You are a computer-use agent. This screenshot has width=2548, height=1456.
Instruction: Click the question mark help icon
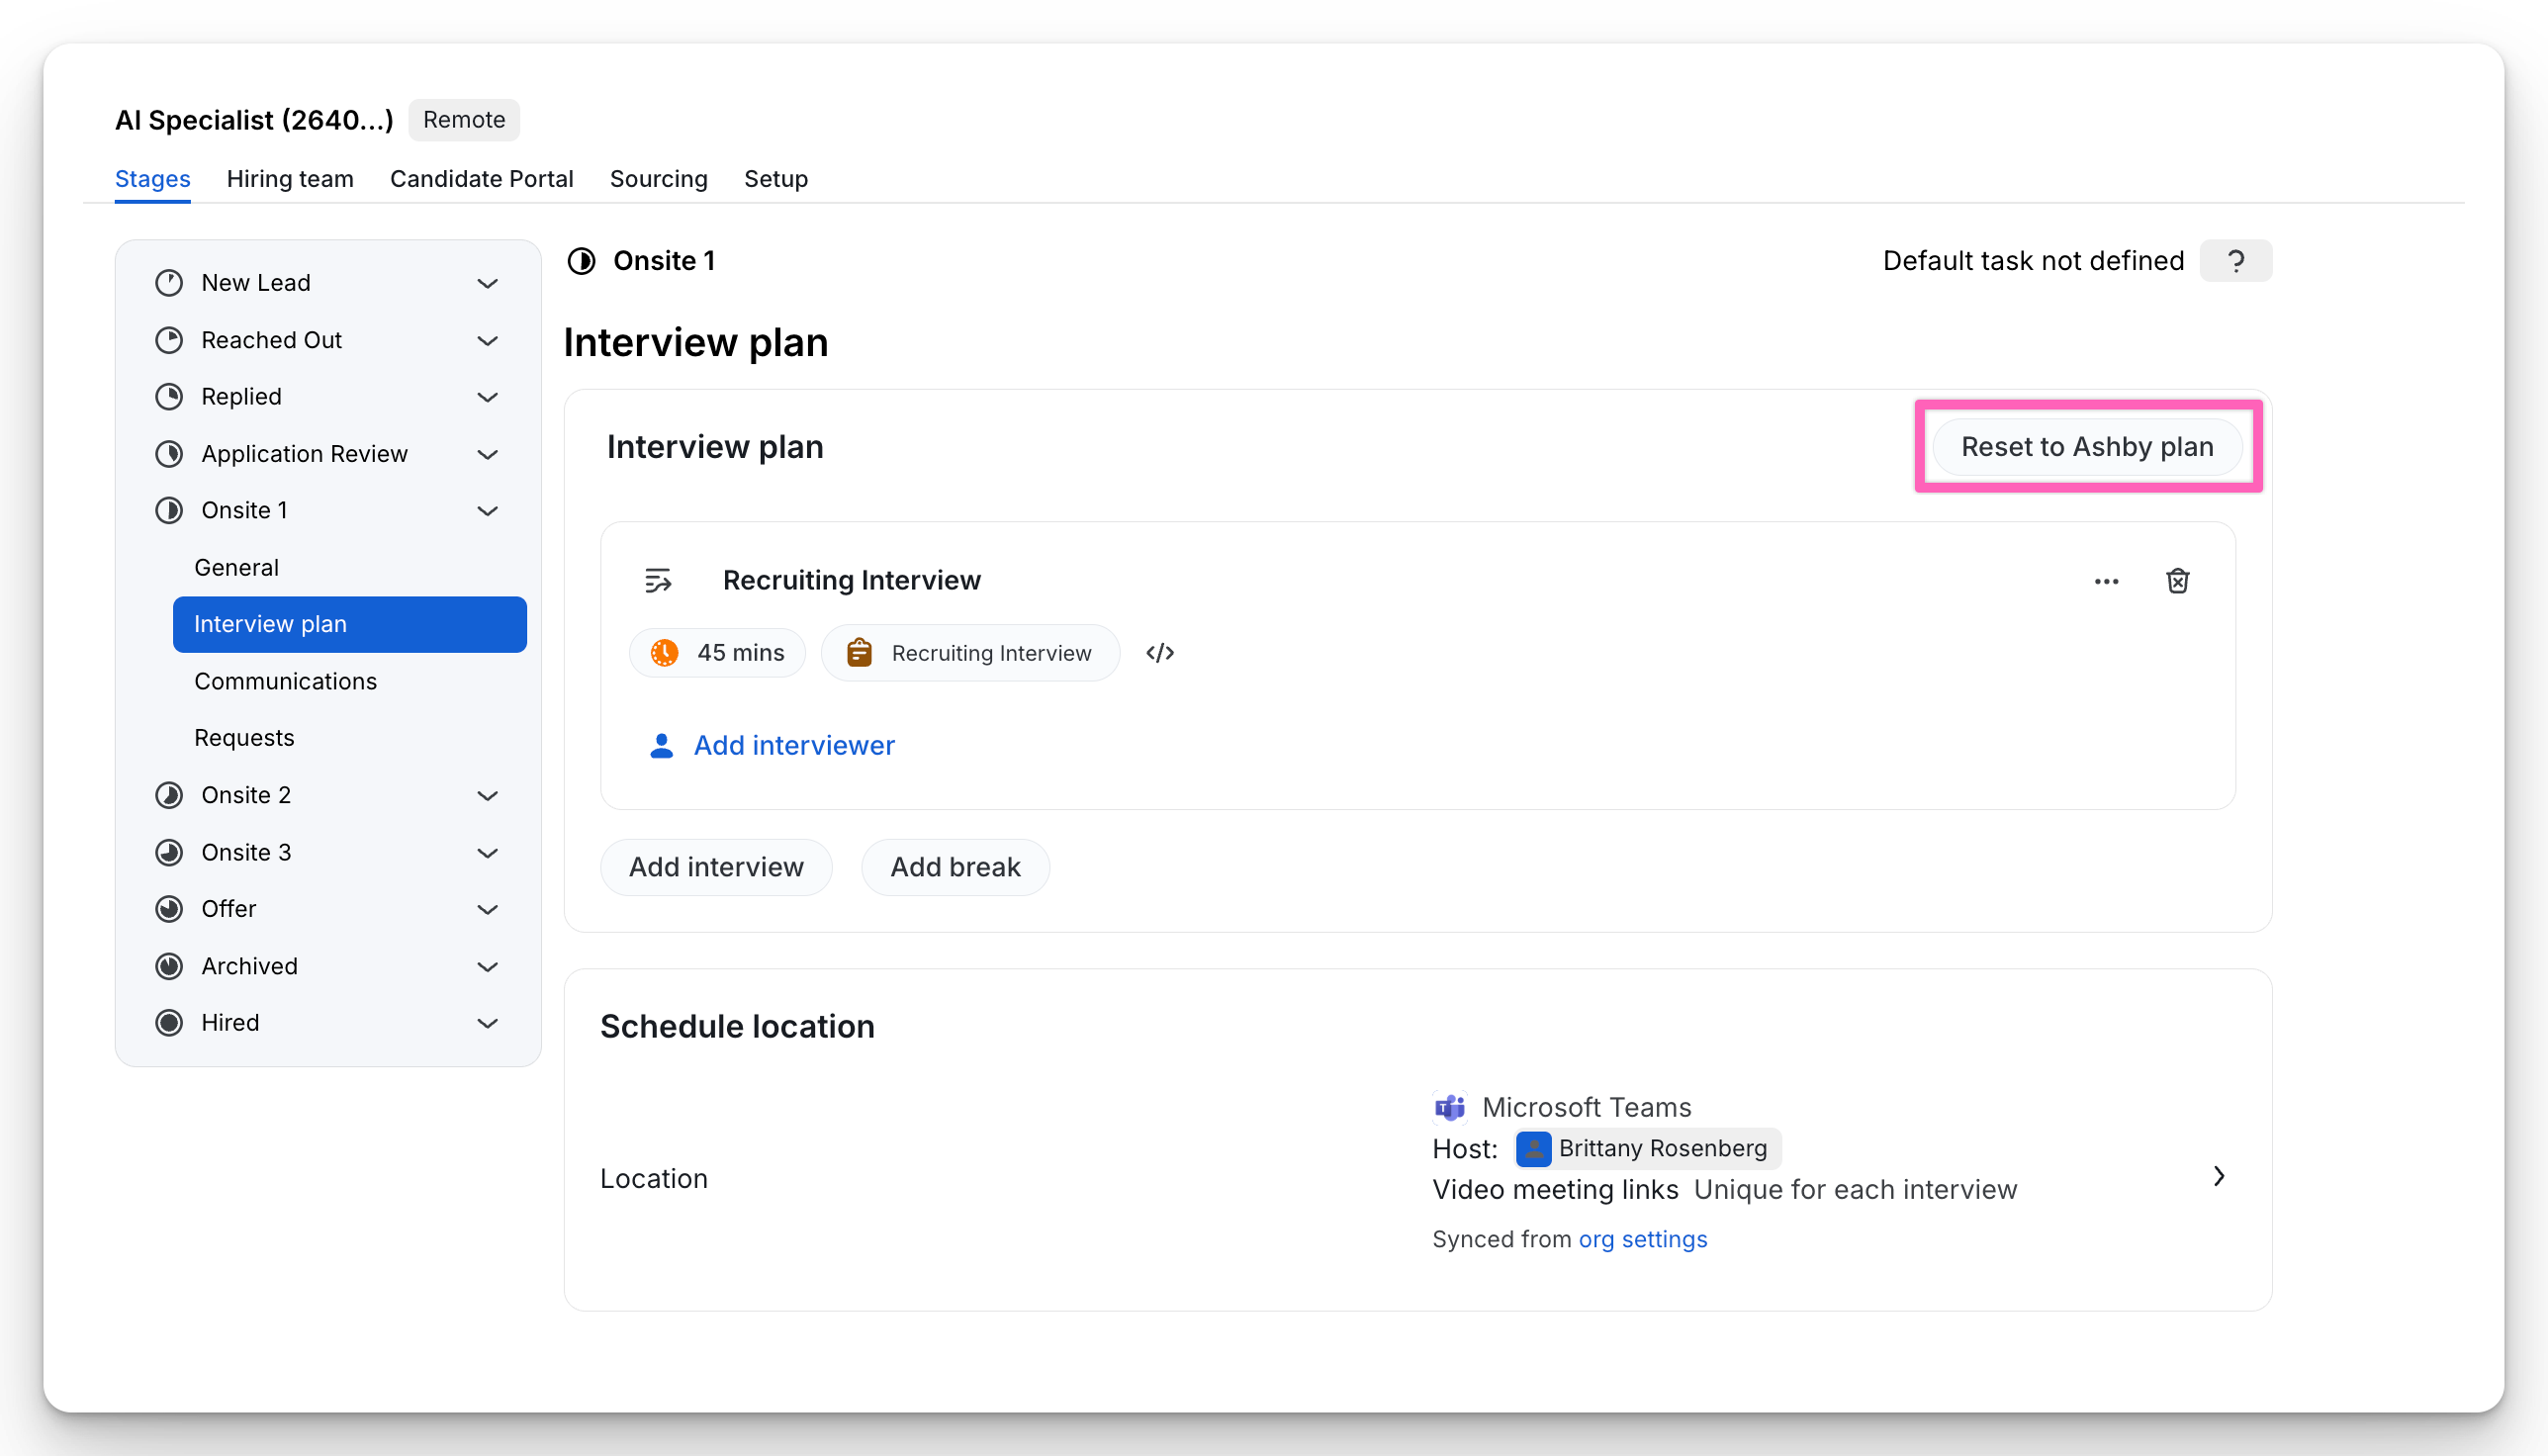2235,261
